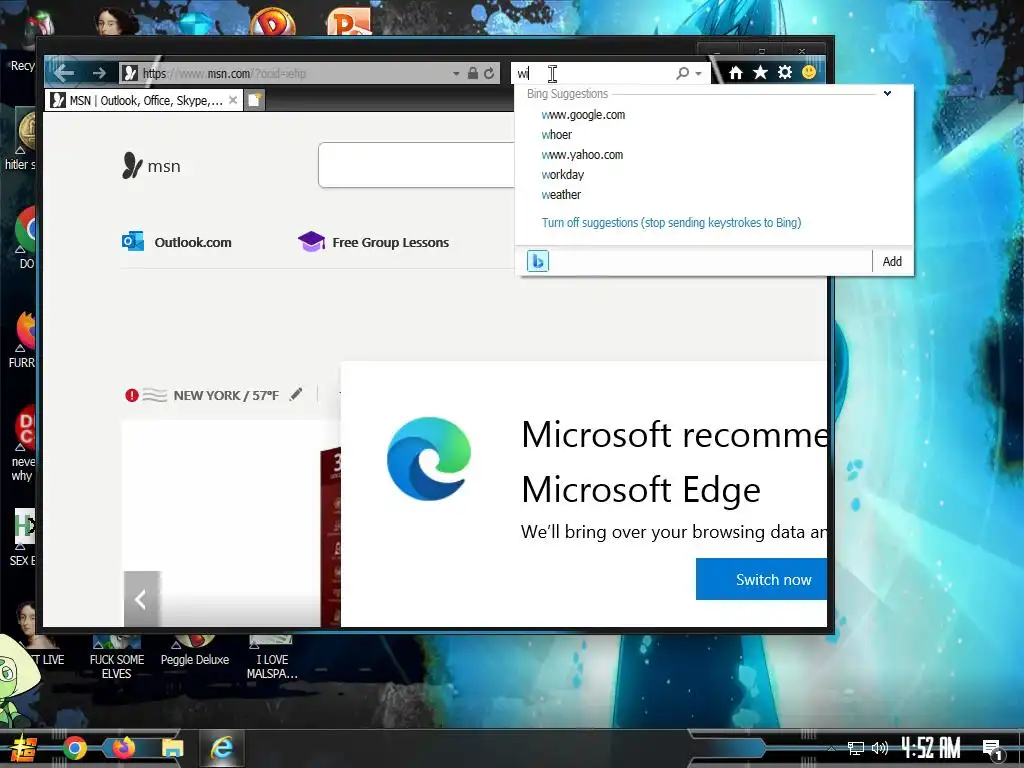This screenshot has height=768, width=1024.
Task: Collapse the Bing Suggestions chevron
Action: point(887,93)
